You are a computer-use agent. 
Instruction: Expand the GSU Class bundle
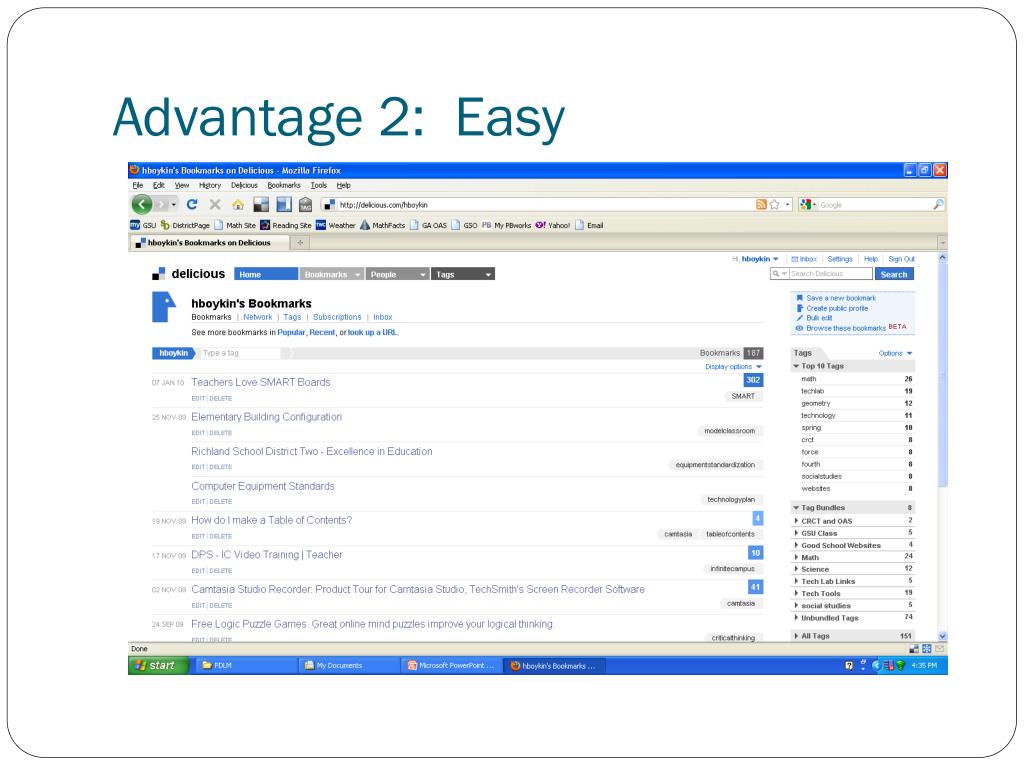pos(796,534)
